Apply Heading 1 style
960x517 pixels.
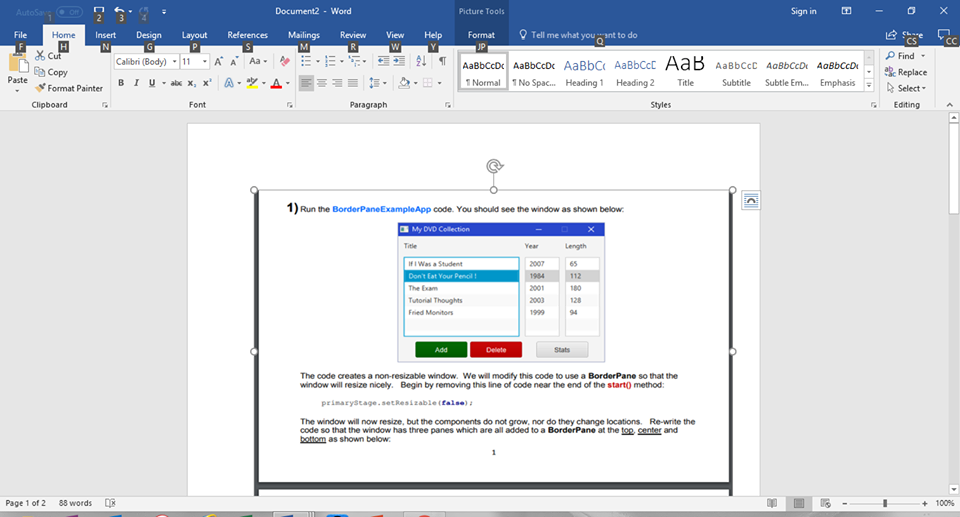[584, 72]
